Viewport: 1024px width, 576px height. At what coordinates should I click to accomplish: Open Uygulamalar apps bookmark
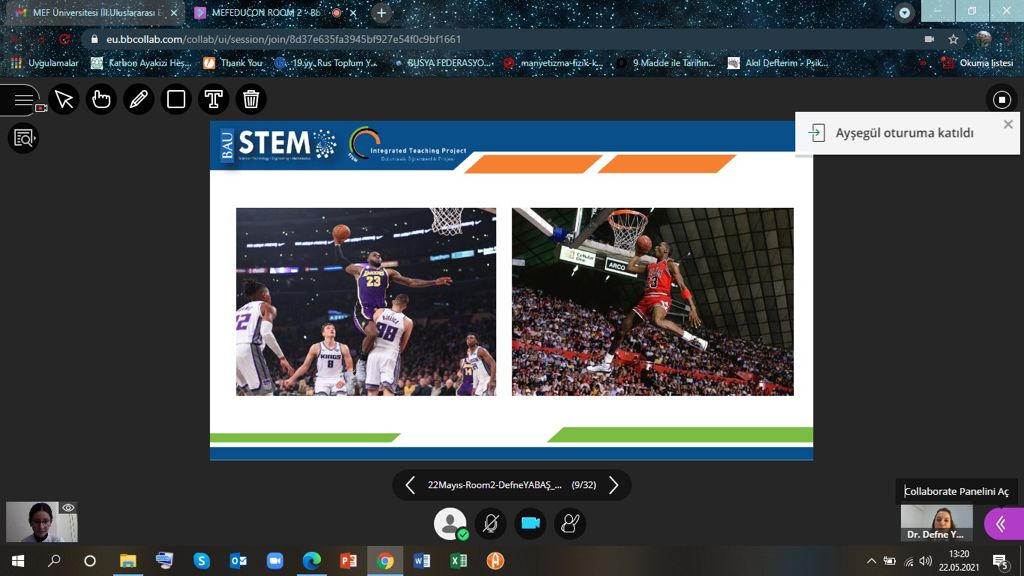coord(44,63)
